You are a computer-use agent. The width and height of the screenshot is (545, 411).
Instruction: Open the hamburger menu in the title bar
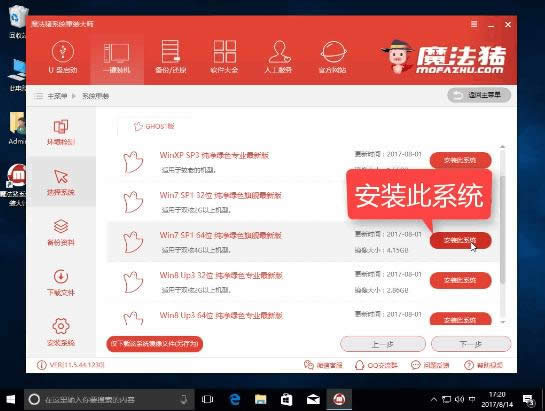tap(474, 24)
